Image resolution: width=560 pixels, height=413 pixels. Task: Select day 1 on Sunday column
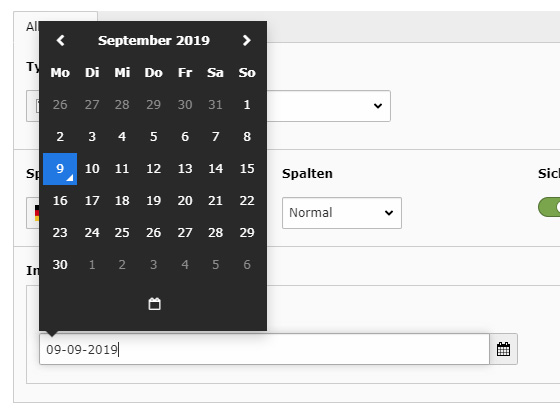pos(247,105)
